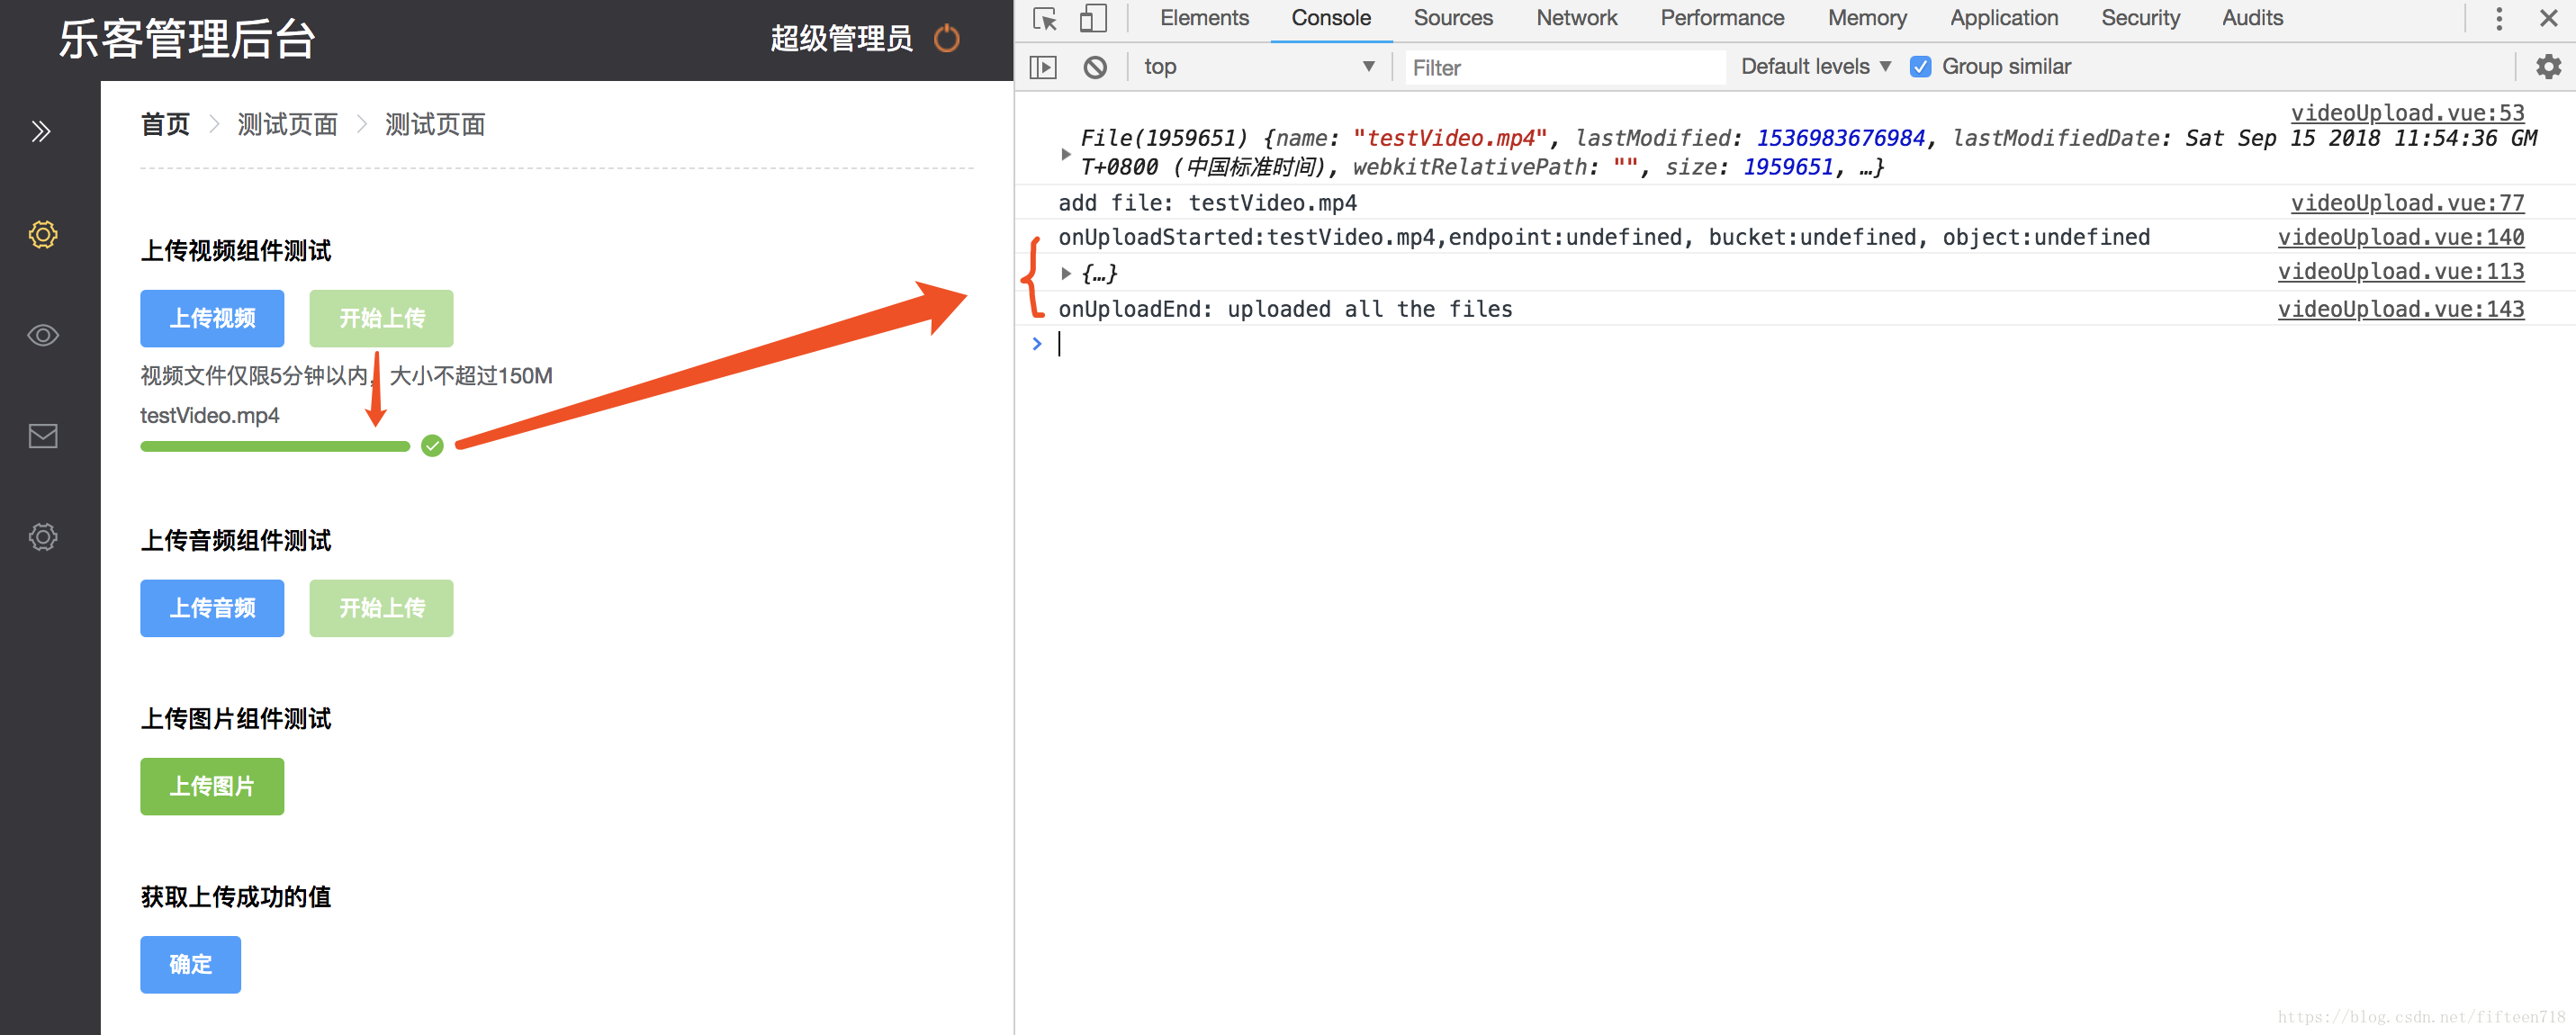Screen dimensions: 2576x1035
Task: Toggle the device toolbar icon
Action: coord(1093,19)
